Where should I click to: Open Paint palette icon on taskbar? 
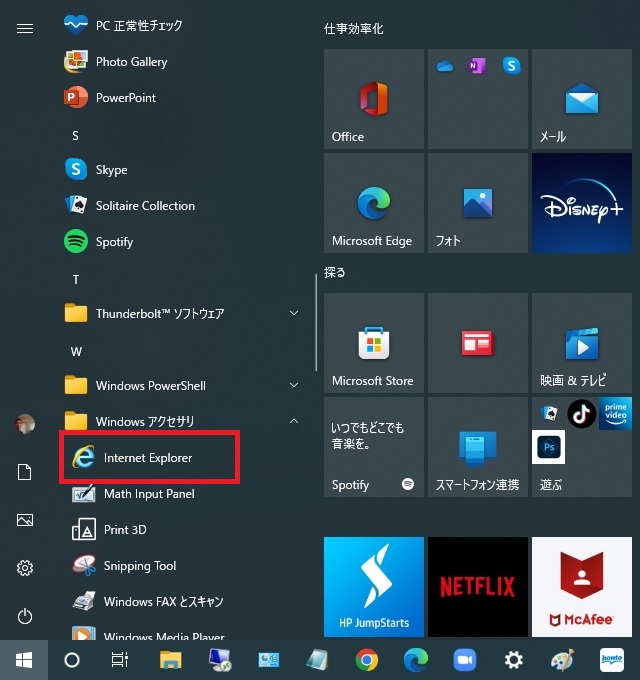coord(563,660)
